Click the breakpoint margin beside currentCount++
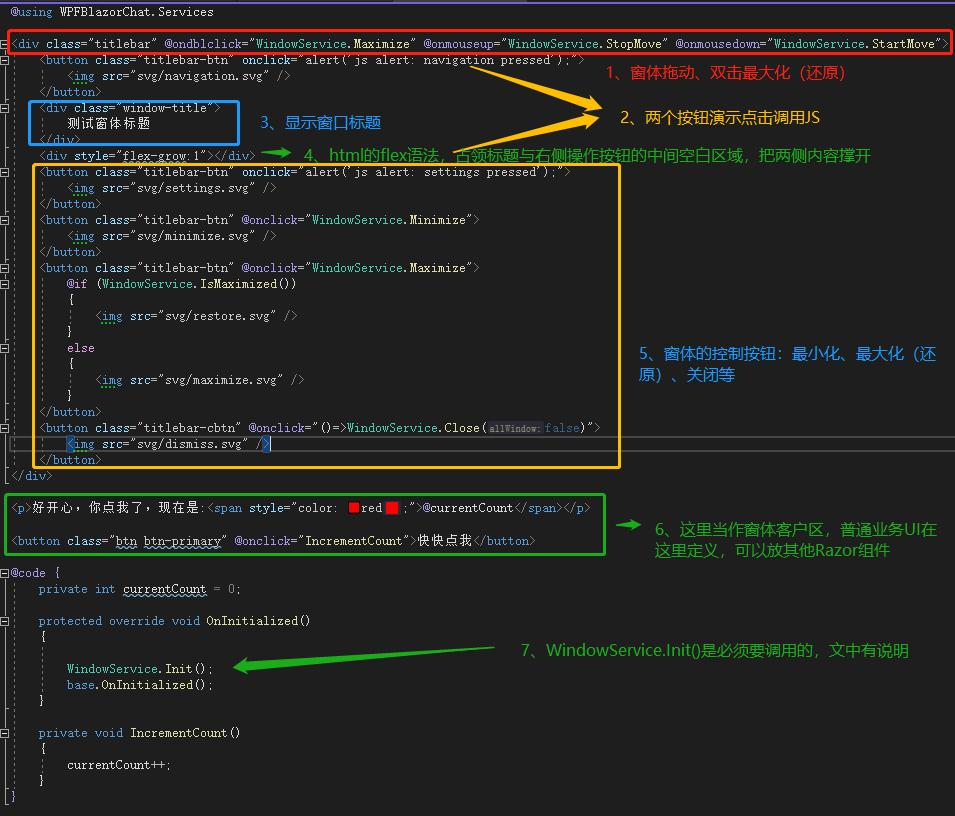Viewport: 955px width, 816px height. click(5, 764)
